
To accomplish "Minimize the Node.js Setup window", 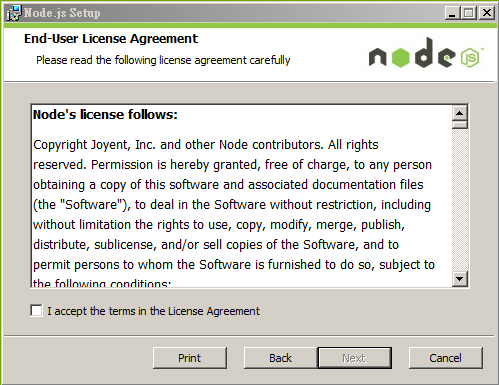I will click(452, 13).
